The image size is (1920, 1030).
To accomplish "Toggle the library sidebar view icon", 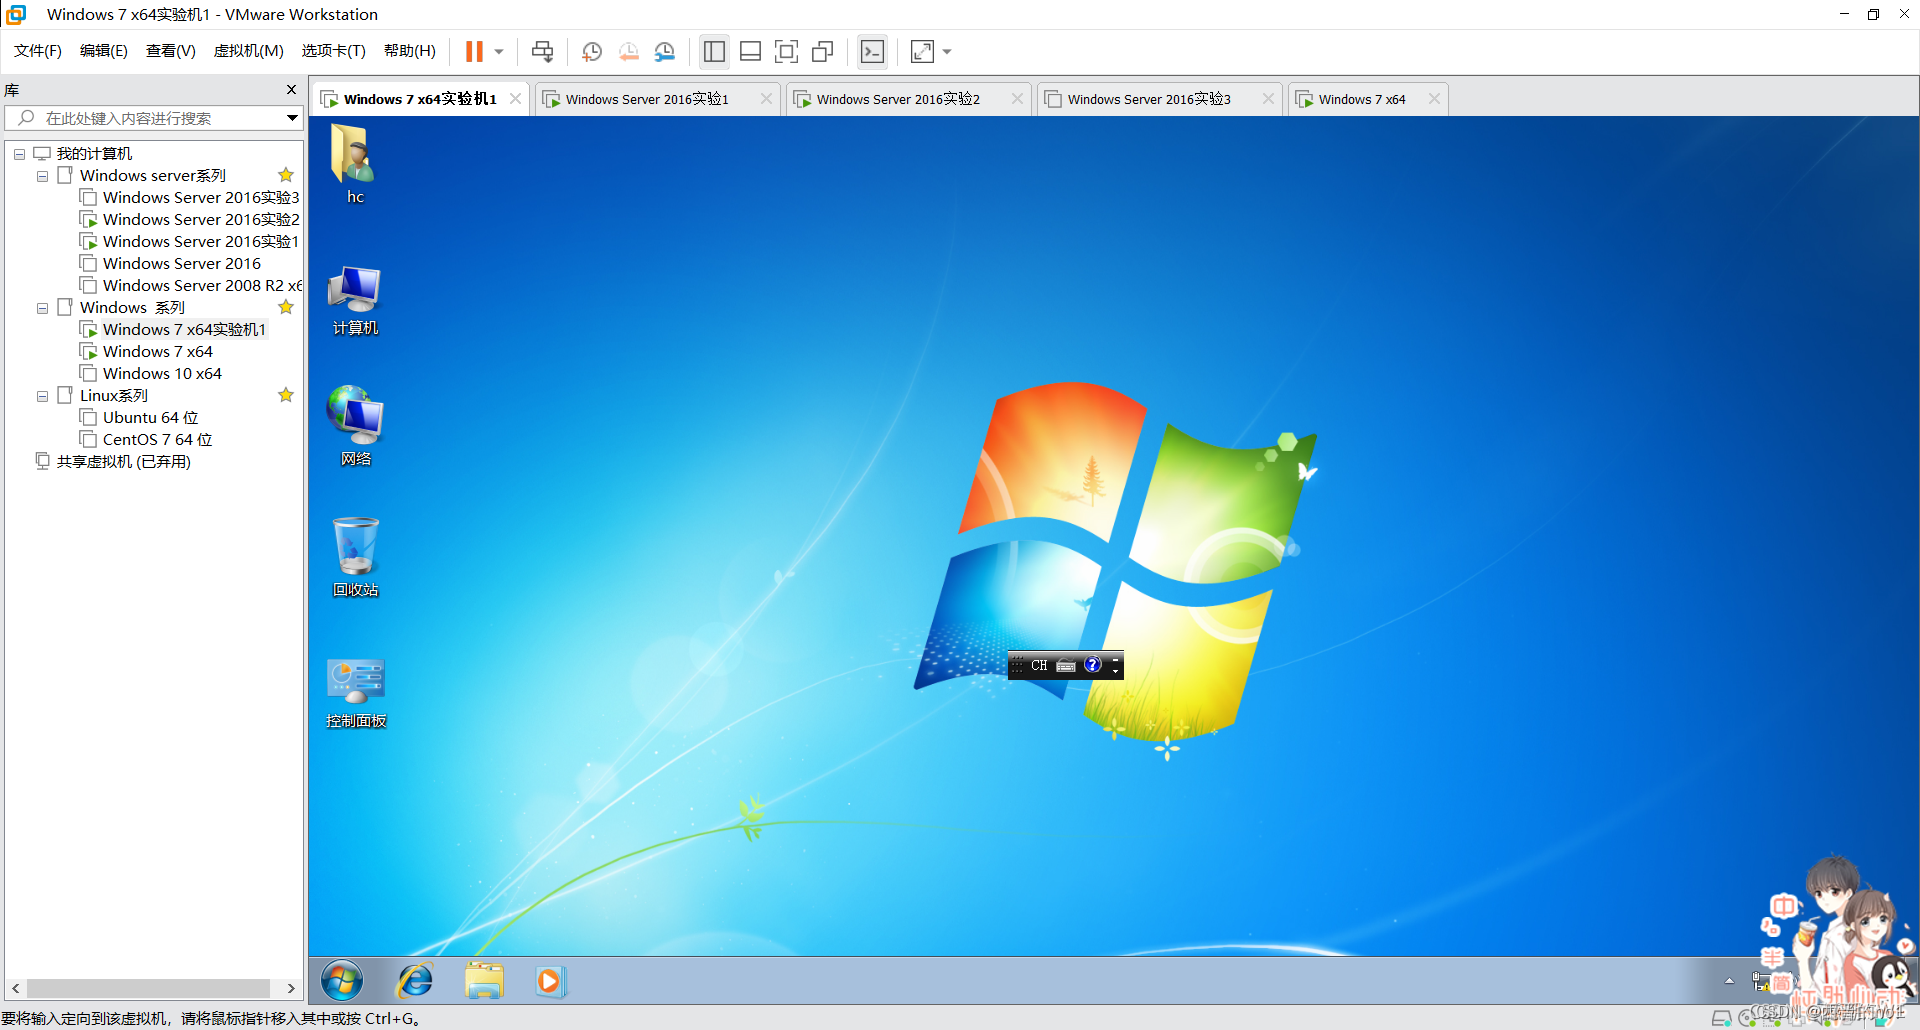I will pyautogui.click(x=714, y=51).
